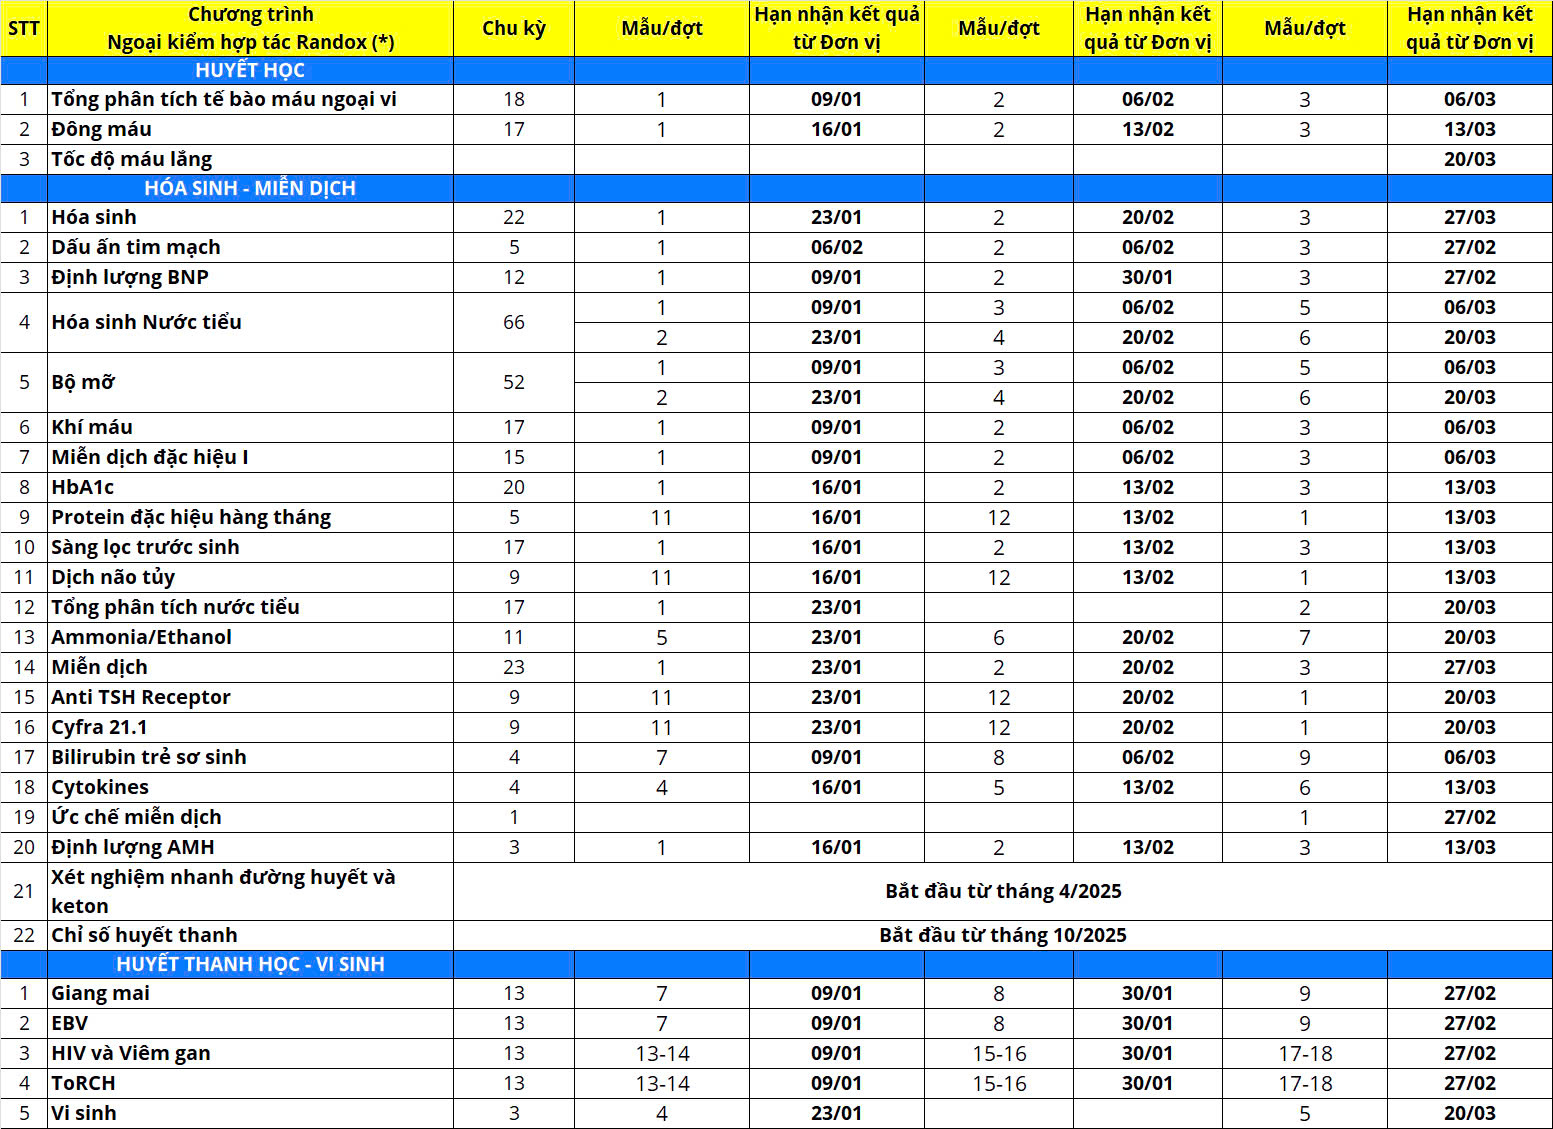Select the Định lượng BNP cell
The height and width of the screenshot is (1129, 1553).
130,277
